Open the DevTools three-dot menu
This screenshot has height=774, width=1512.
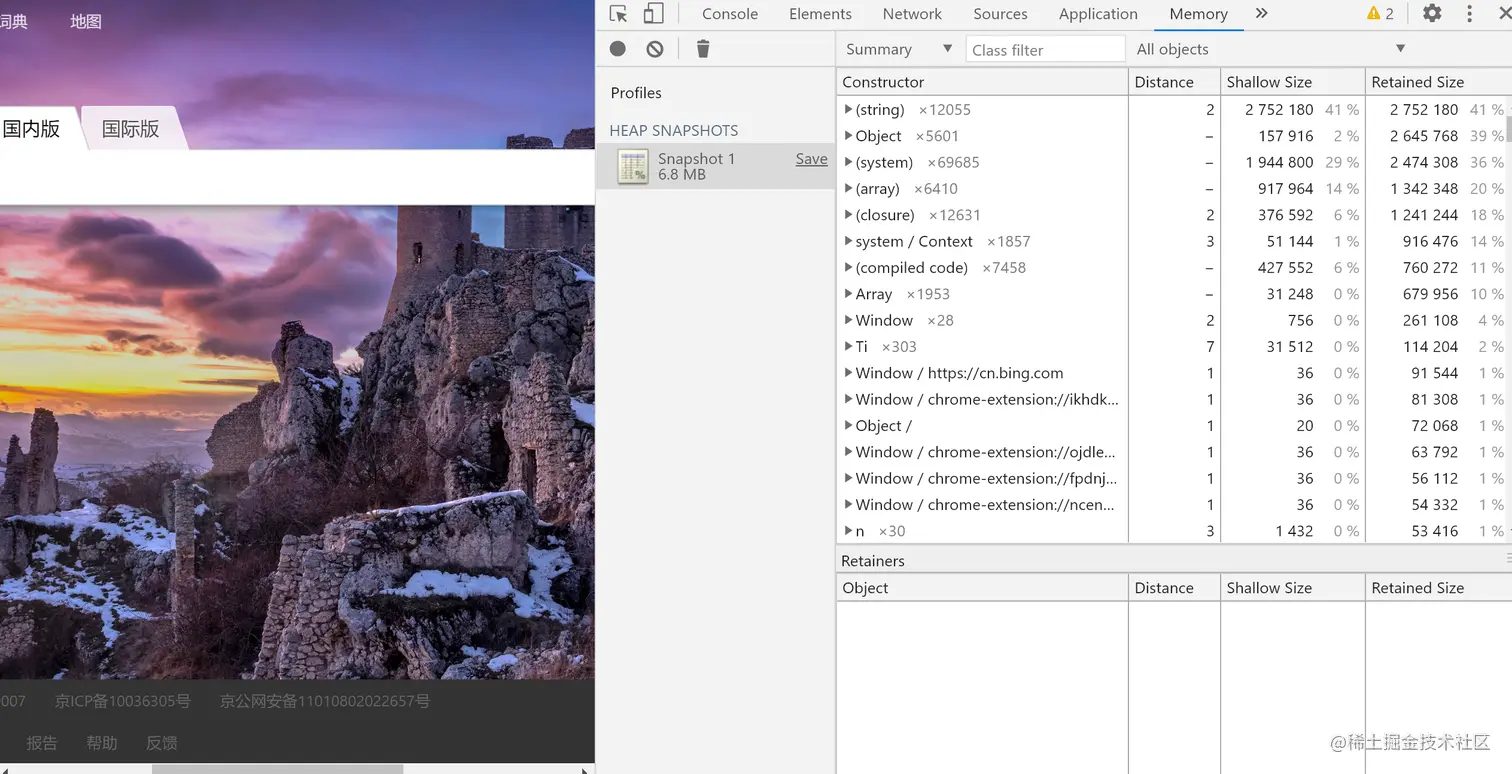point(1469,14)
